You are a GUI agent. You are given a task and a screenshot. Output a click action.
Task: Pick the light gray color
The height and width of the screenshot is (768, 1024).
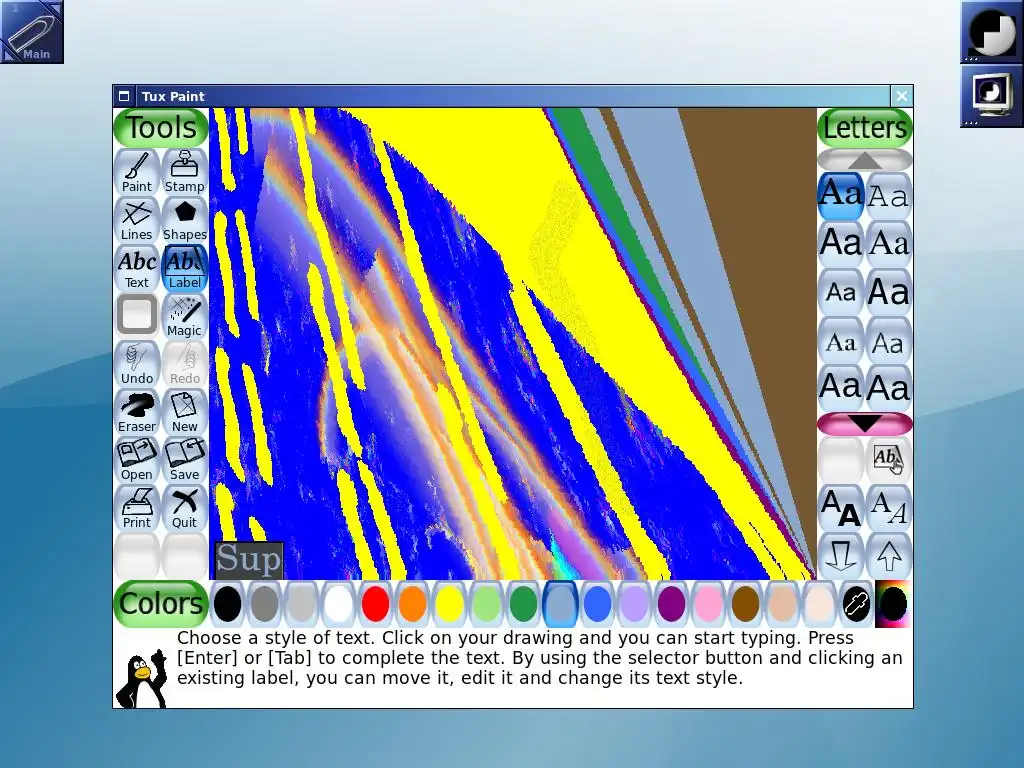coord(301,603)
